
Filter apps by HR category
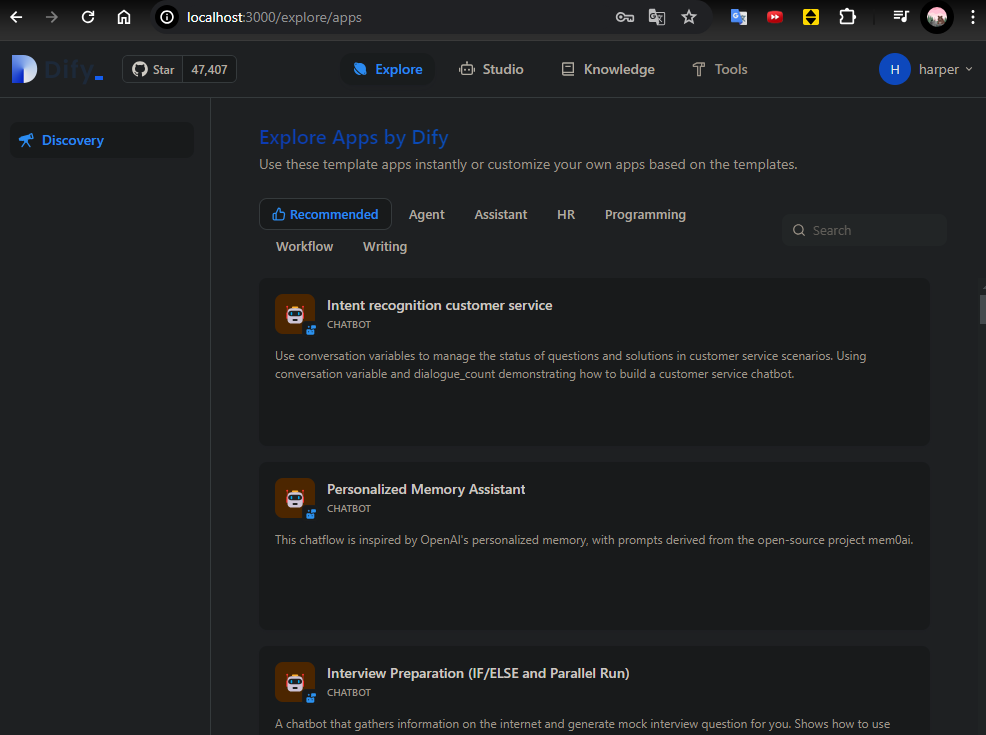566,214
